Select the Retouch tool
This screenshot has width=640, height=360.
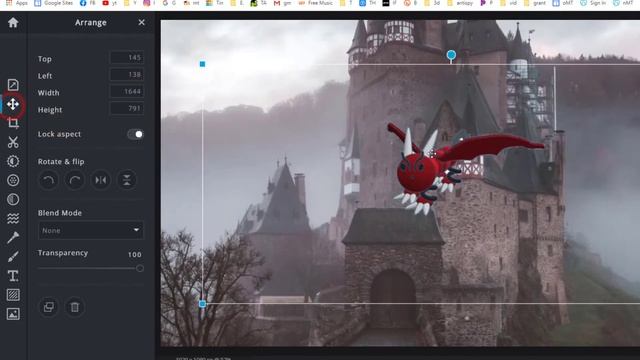click(x=13, y=238)
